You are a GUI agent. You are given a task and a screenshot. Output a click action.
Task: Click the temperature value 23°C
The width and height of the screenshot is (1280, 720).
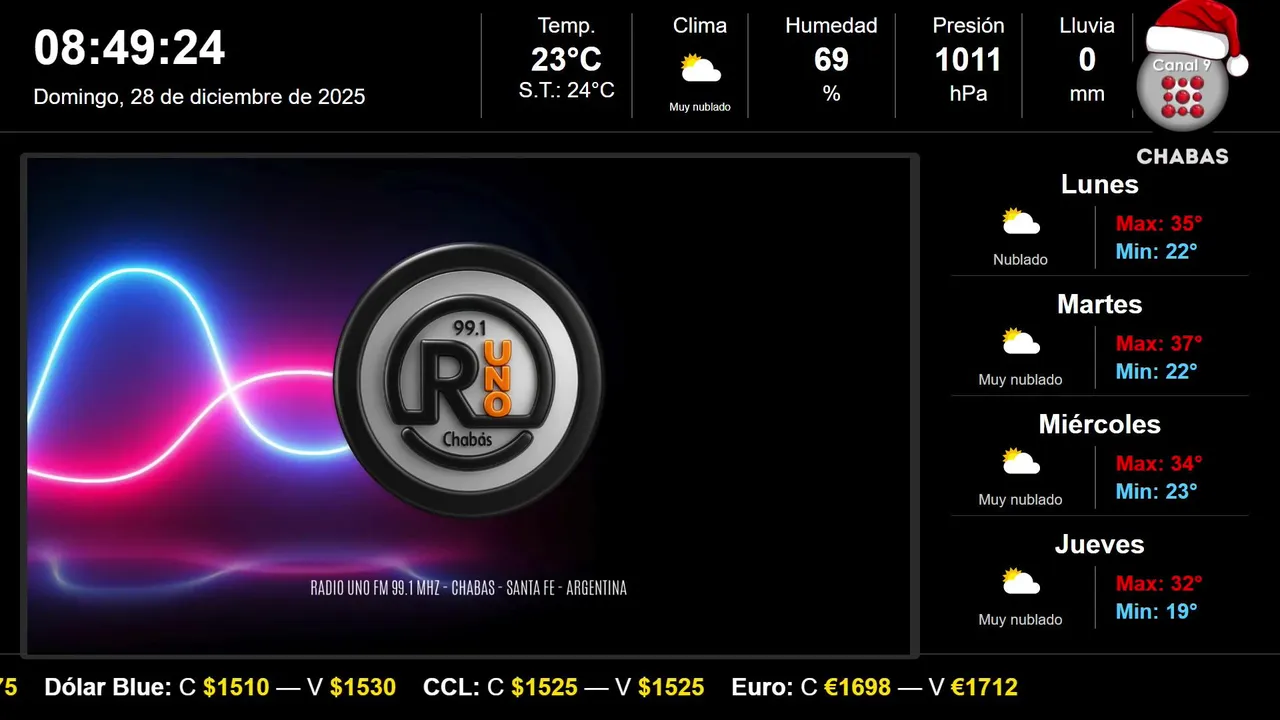tap(566, 60)
